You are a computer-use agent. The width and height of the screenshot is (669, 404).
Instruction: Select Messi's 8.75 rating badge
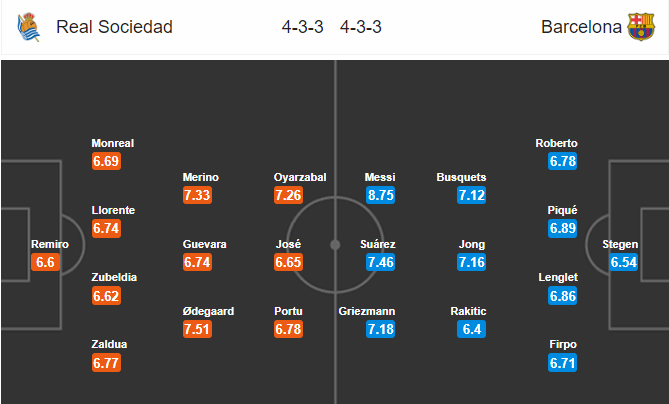pyautogui.click(x=381, y=195)
